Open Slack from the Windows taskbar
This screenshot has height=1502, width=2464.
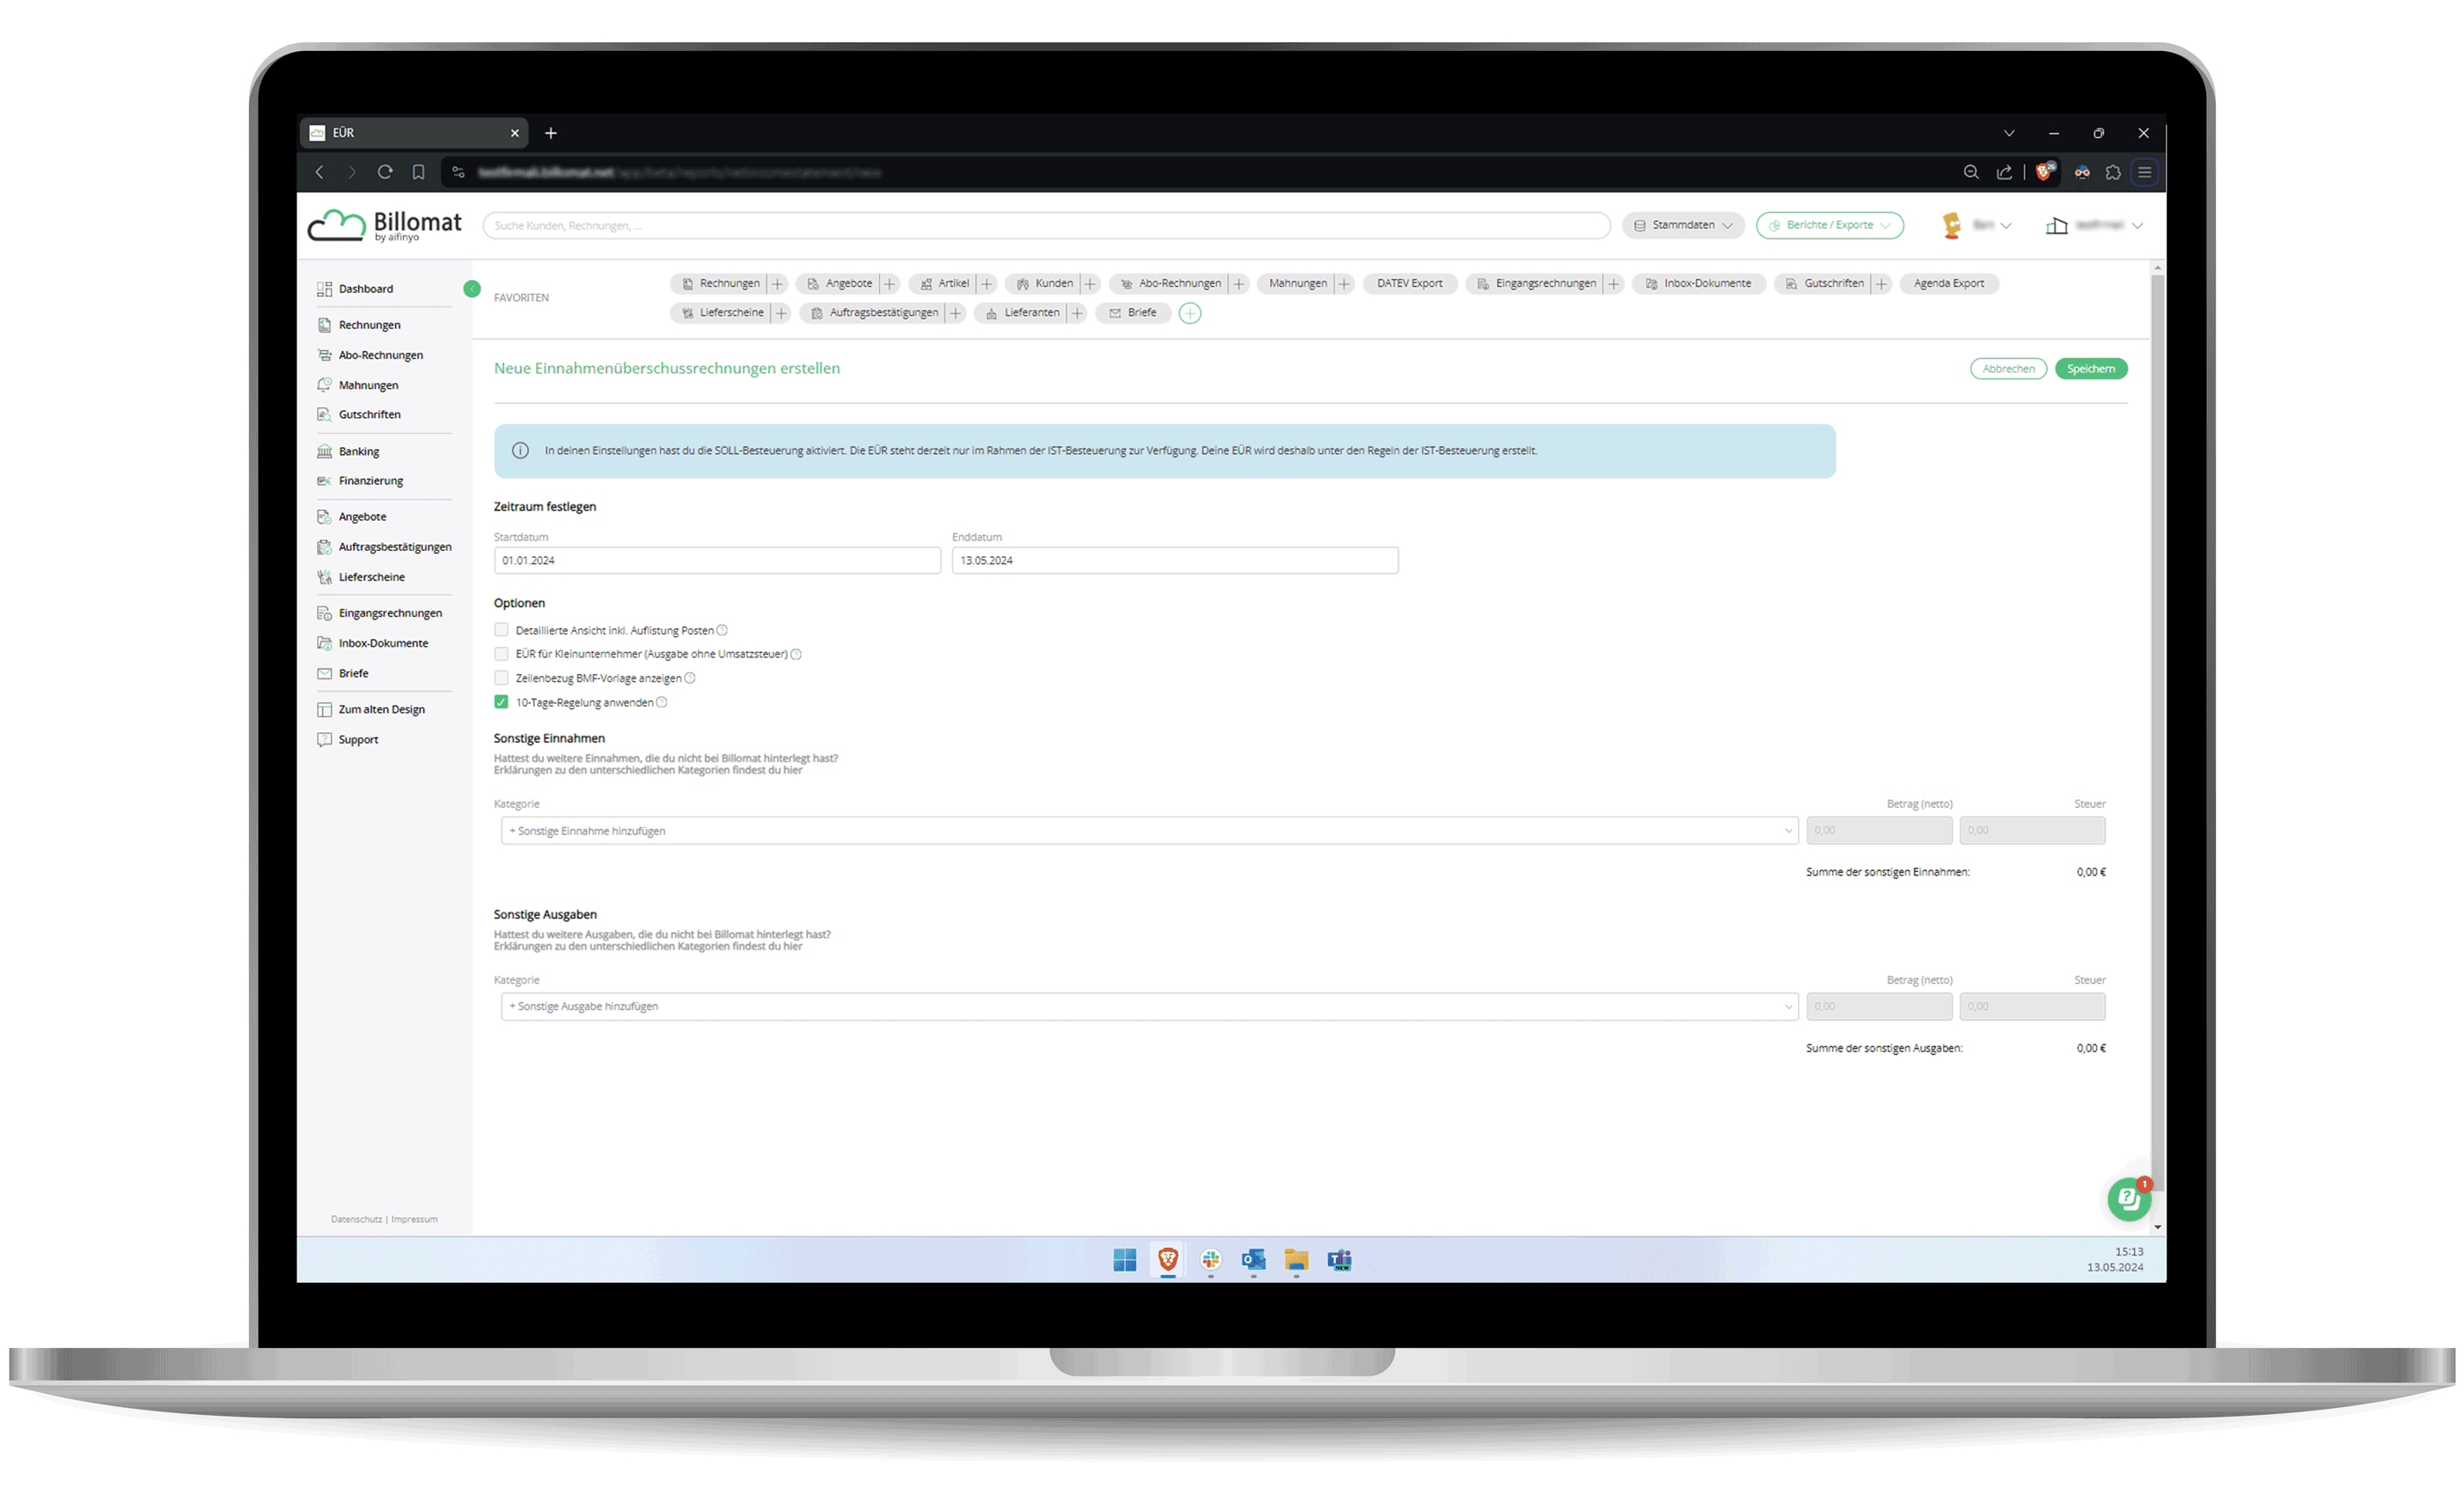pos(1210,1260)
